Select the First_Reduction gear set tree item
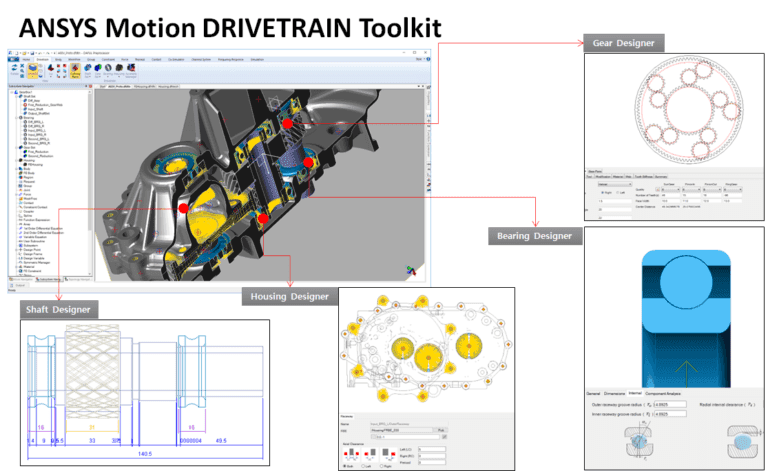Viewport: 768px width, 471px height. (35, 152)
